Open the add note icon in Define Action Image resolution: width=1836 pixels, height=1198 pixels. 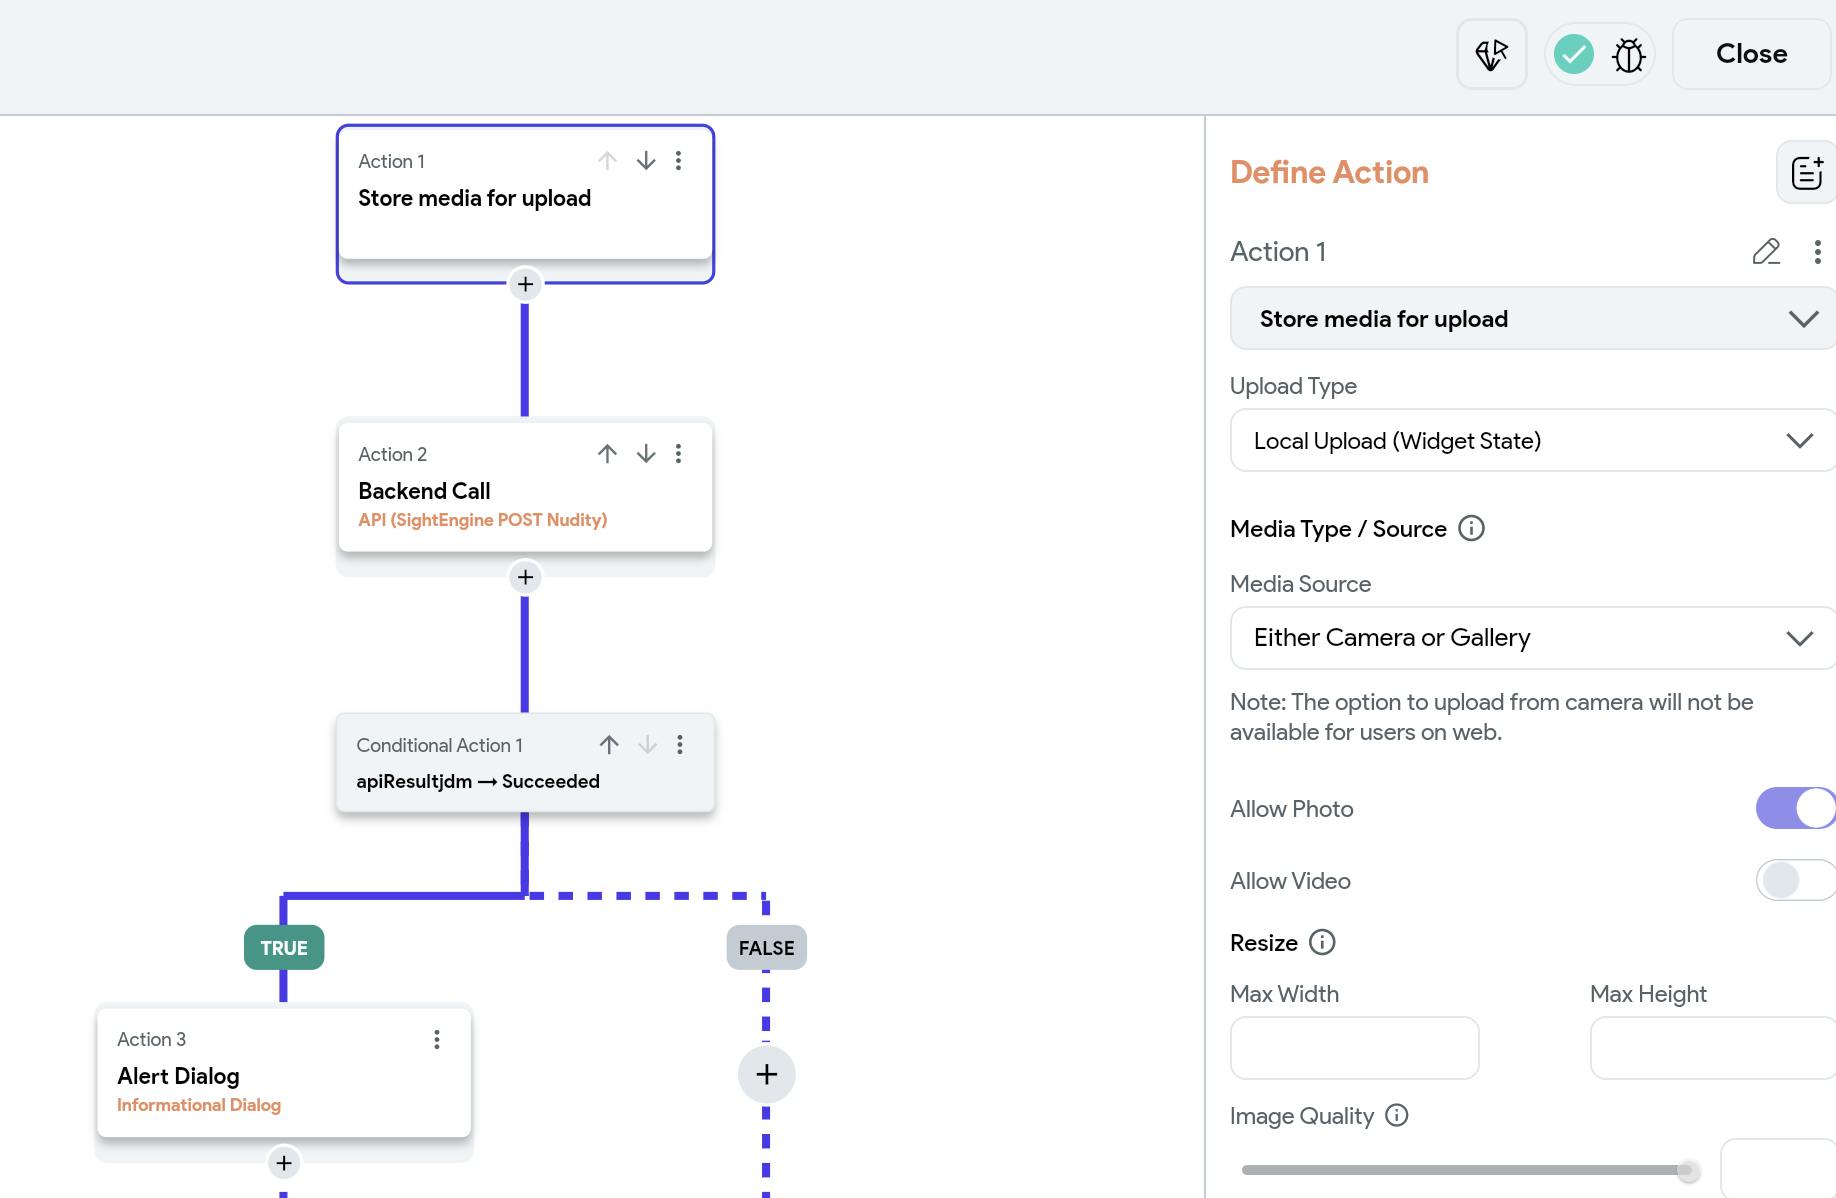tap(1806, 173)
